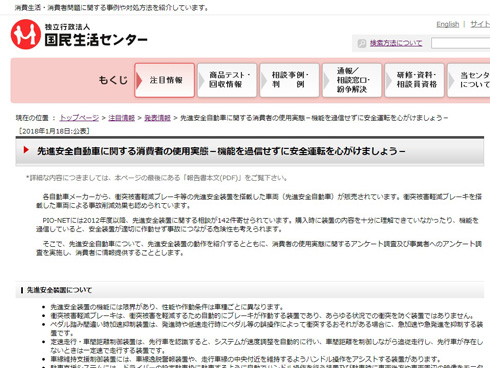Open the 通報/相談窓口・紛争解決 menu tab
The width and height of the screenshot is (490, 368).
(x=352, y=80)
